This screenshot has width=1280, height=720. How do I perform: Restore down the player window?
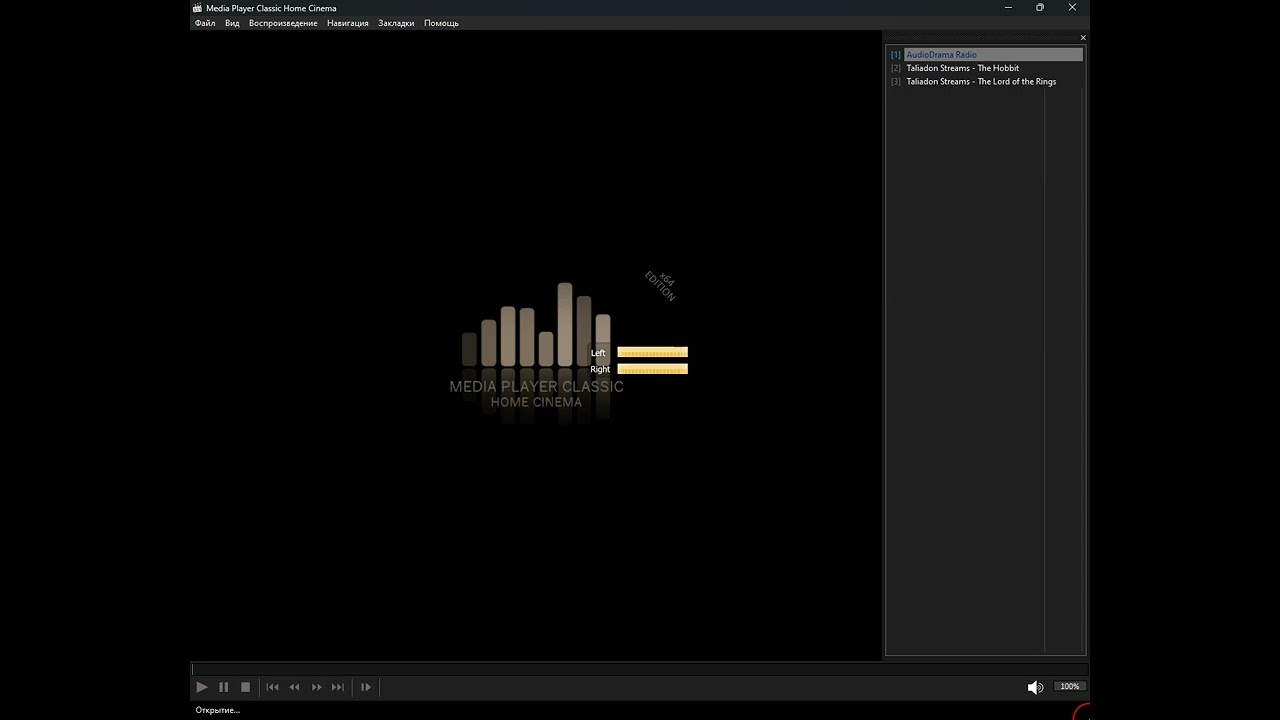pos(1040,8)
